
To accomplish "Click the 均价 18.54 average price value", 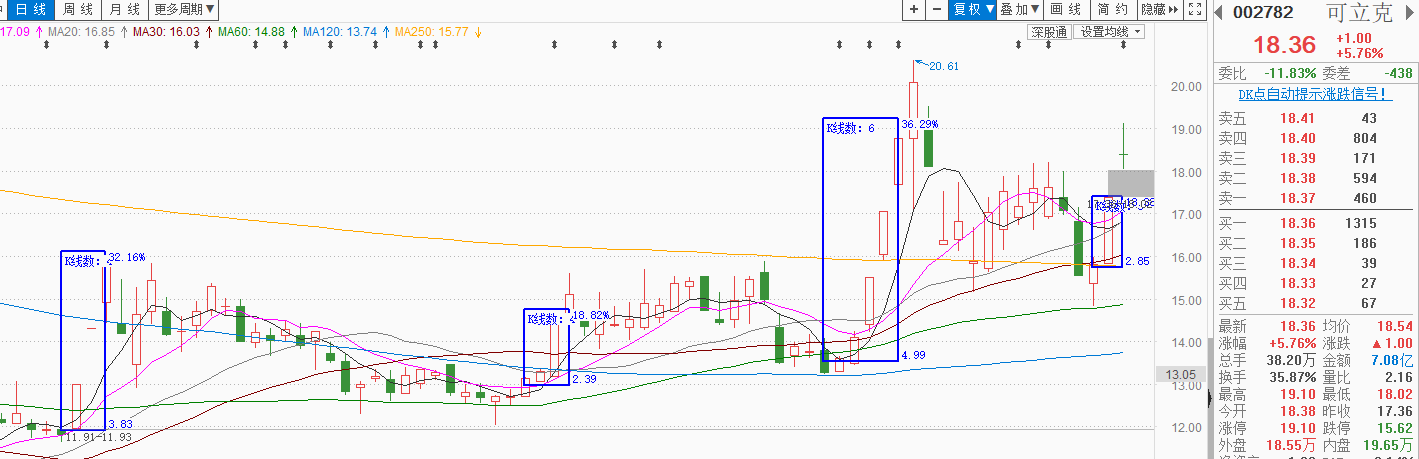I will (x=1394, y=326).
